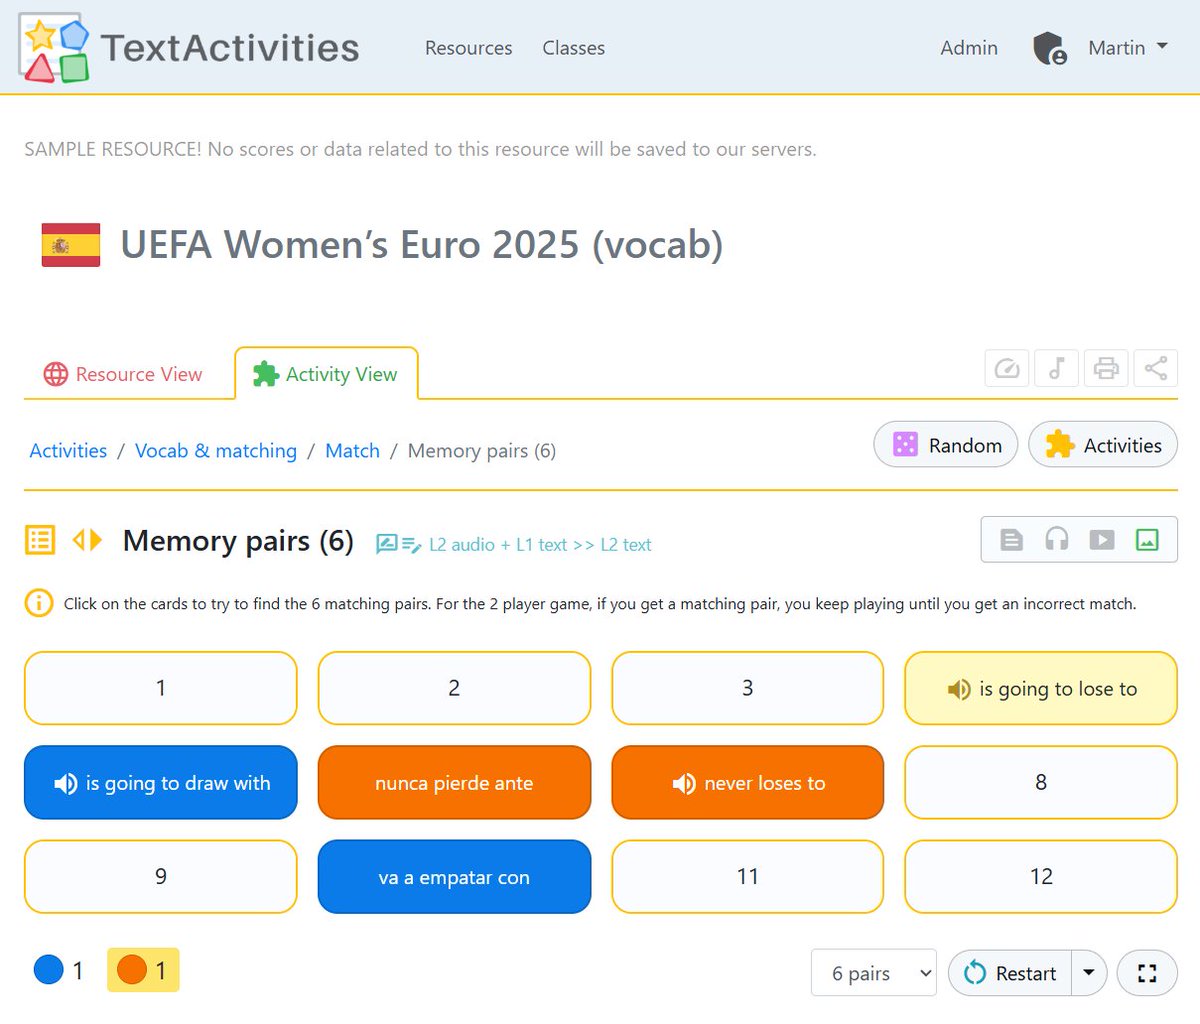The width and height of the screenshot is (1200, 1024).
Task: Toggle the headphones audio icon
Action: (1057, 540)
